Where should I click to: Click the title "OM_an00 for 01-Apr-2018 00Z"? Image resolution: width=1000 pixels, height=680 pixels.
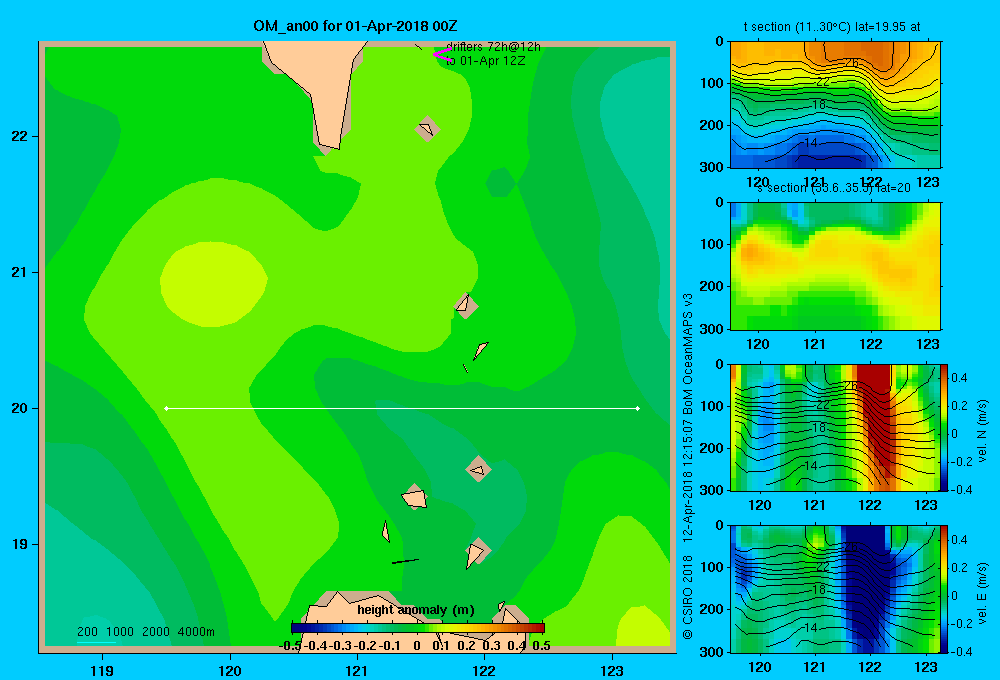tap(355, 26)
